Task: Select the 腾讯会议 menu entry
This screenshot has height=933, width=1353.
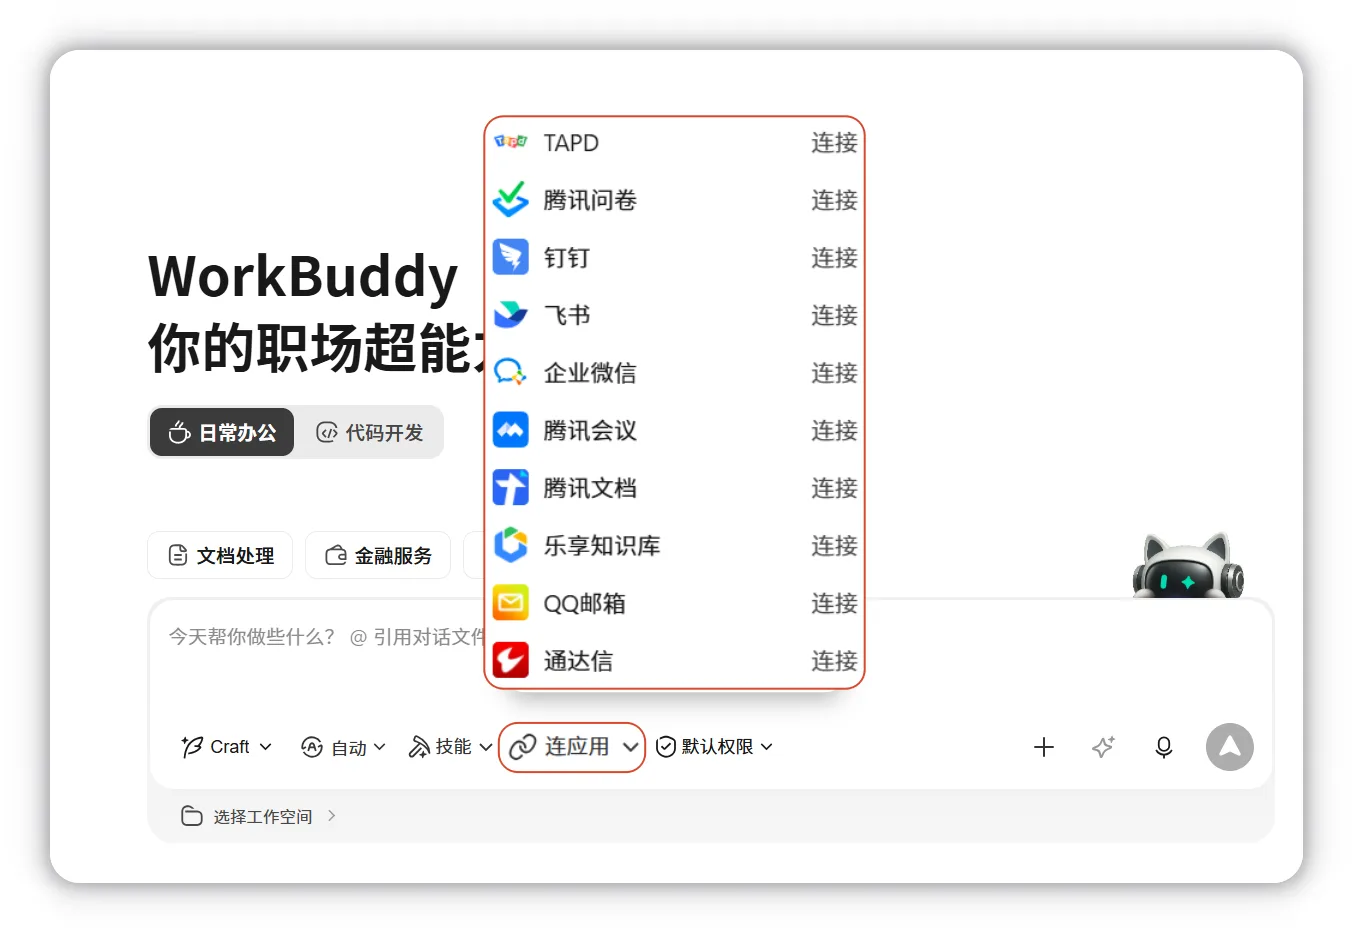Action: coord(675,430)
